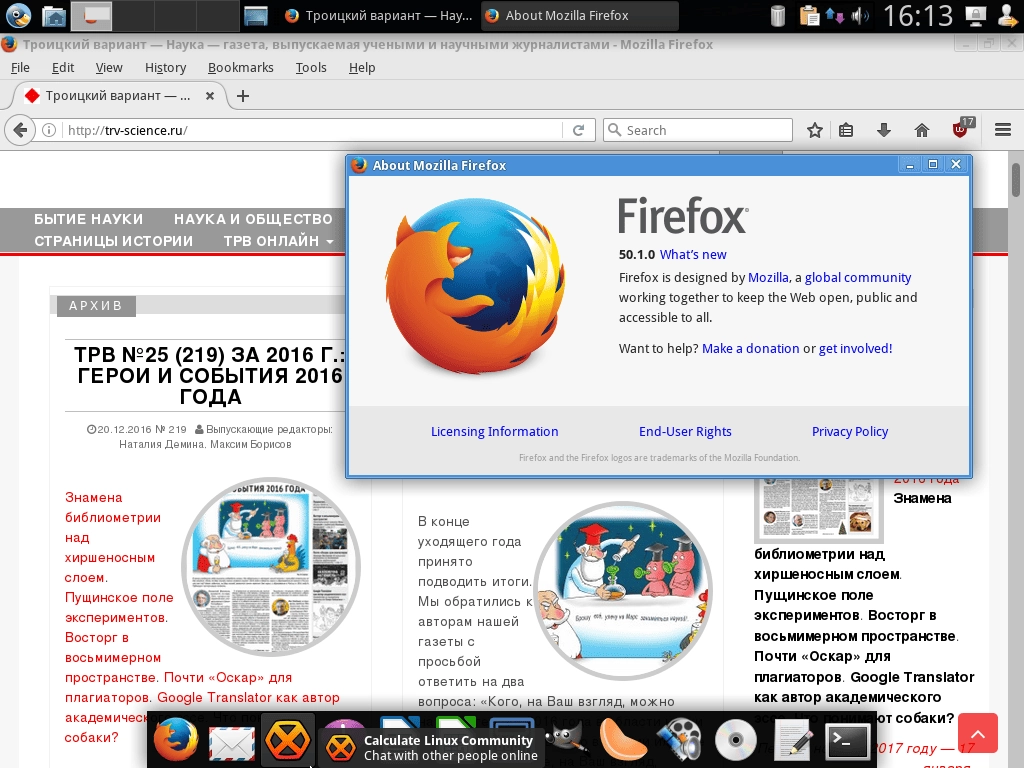Launch Clementine orange music player dock icon
The width and height of the screenshot is (1024, 768).
coord(622,739)
